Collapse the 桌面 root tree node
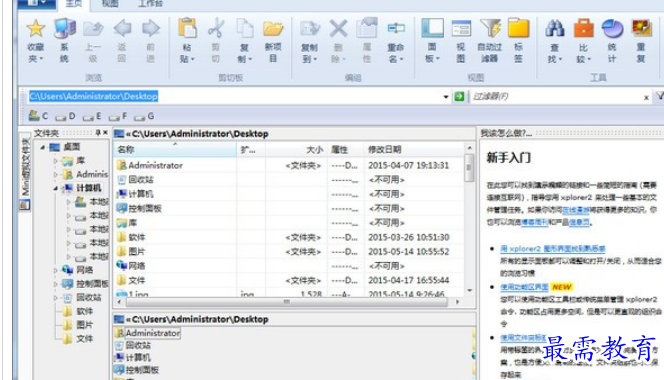 (42, 147)
